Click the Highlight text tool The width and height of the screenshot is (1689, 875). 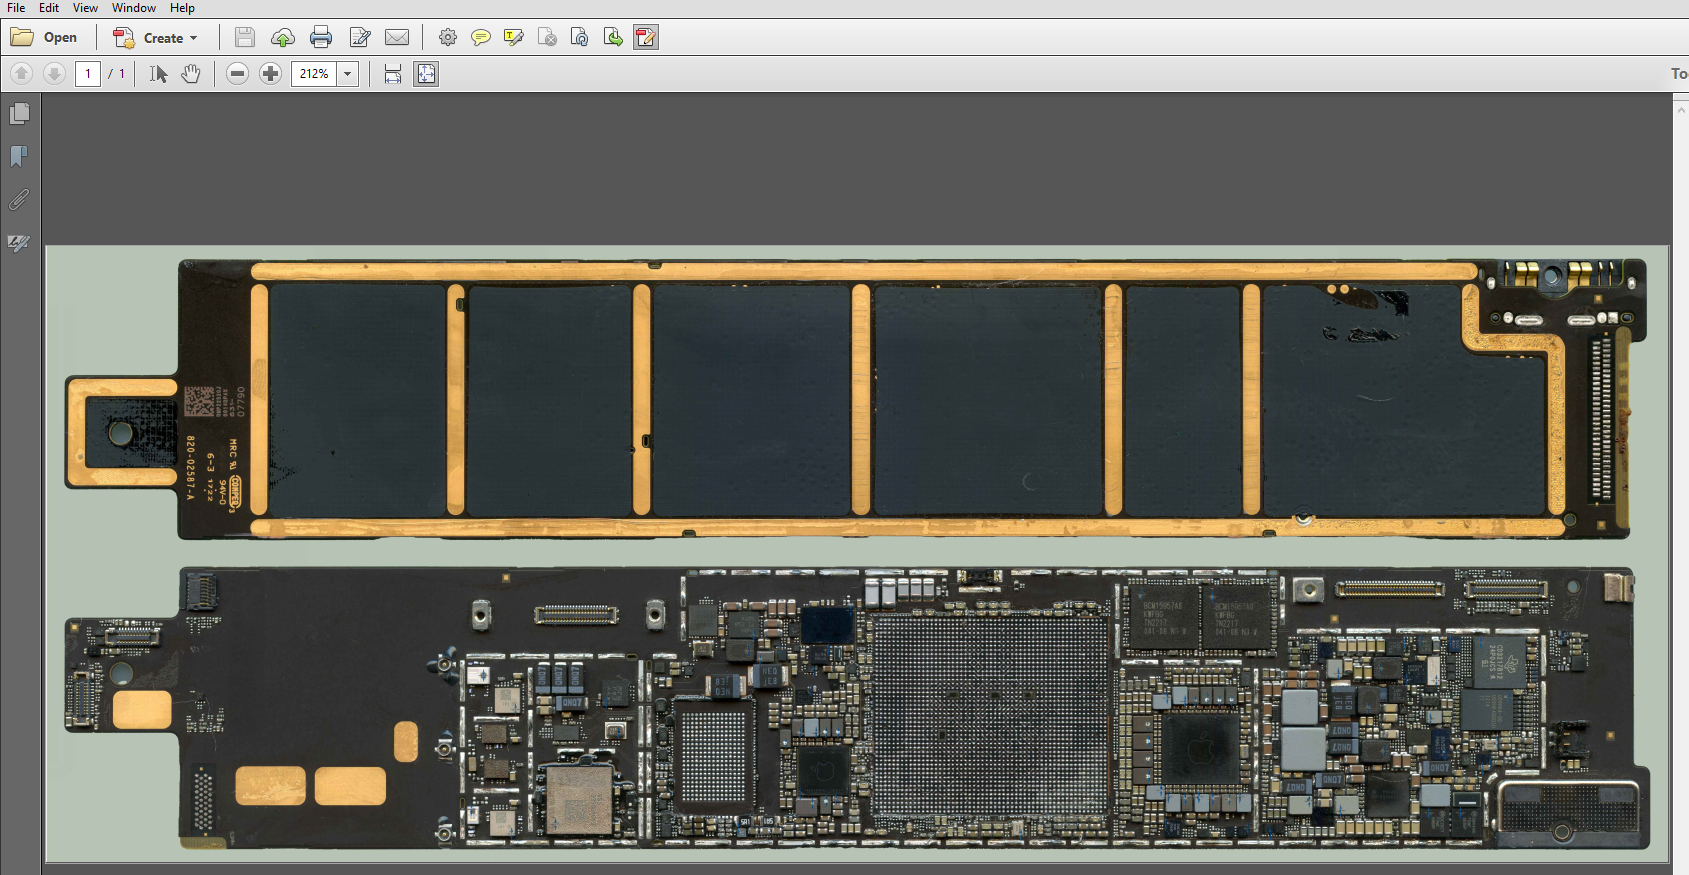514,38
